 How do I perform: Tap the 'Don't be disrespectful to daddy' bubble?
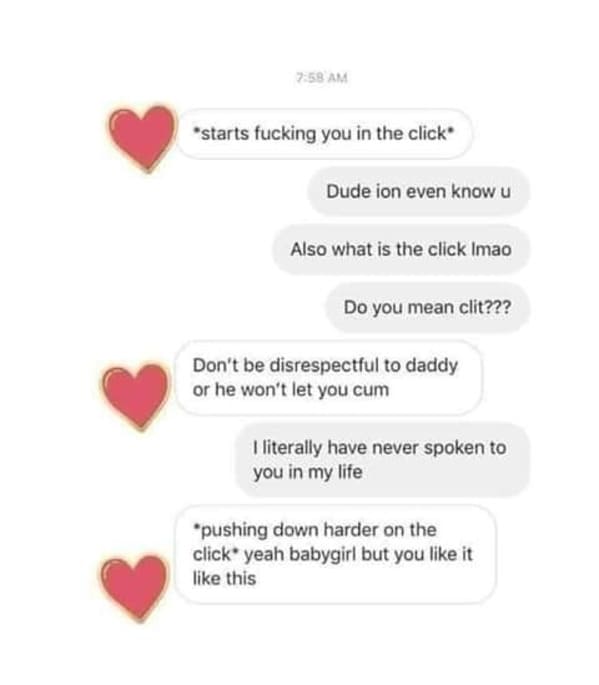(x=328, y=377)
